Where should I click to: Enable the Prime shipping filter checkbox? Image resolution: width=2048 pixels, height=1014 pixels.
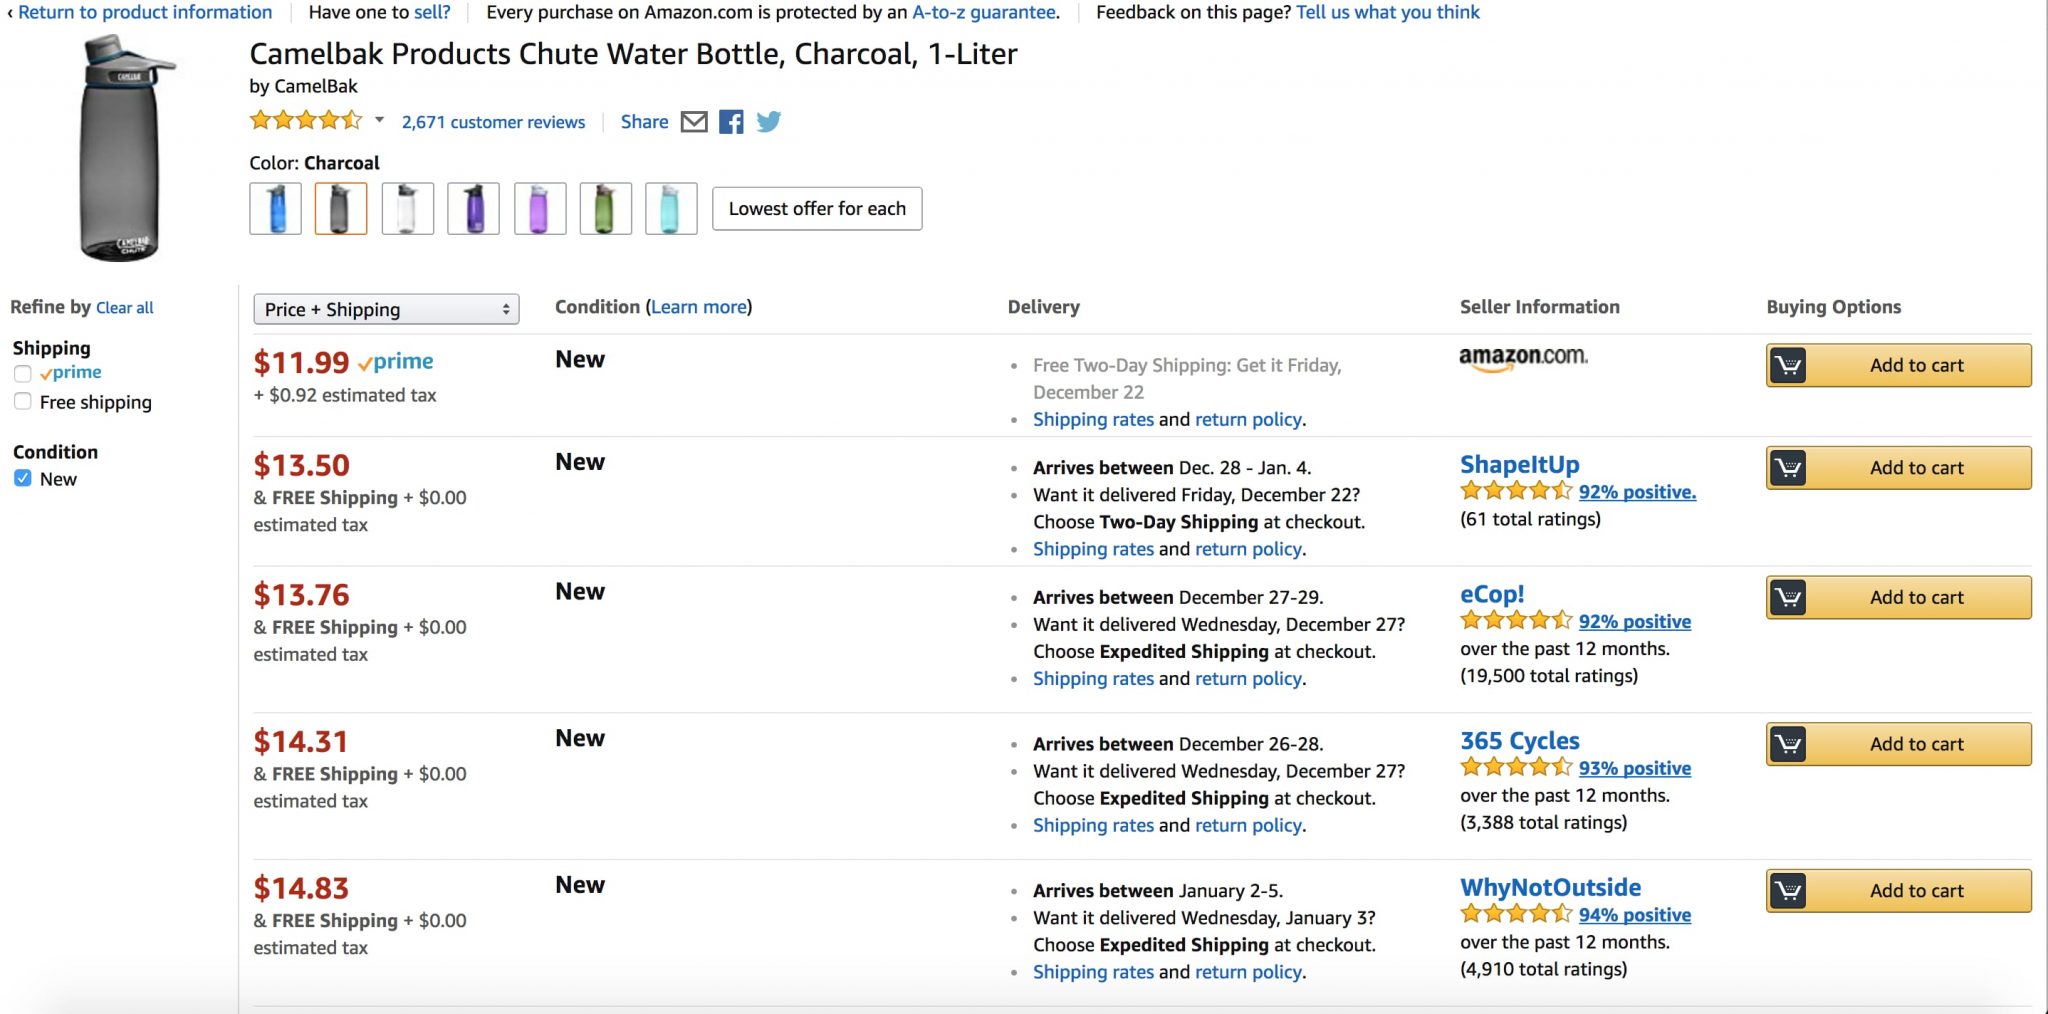point(23,373)
